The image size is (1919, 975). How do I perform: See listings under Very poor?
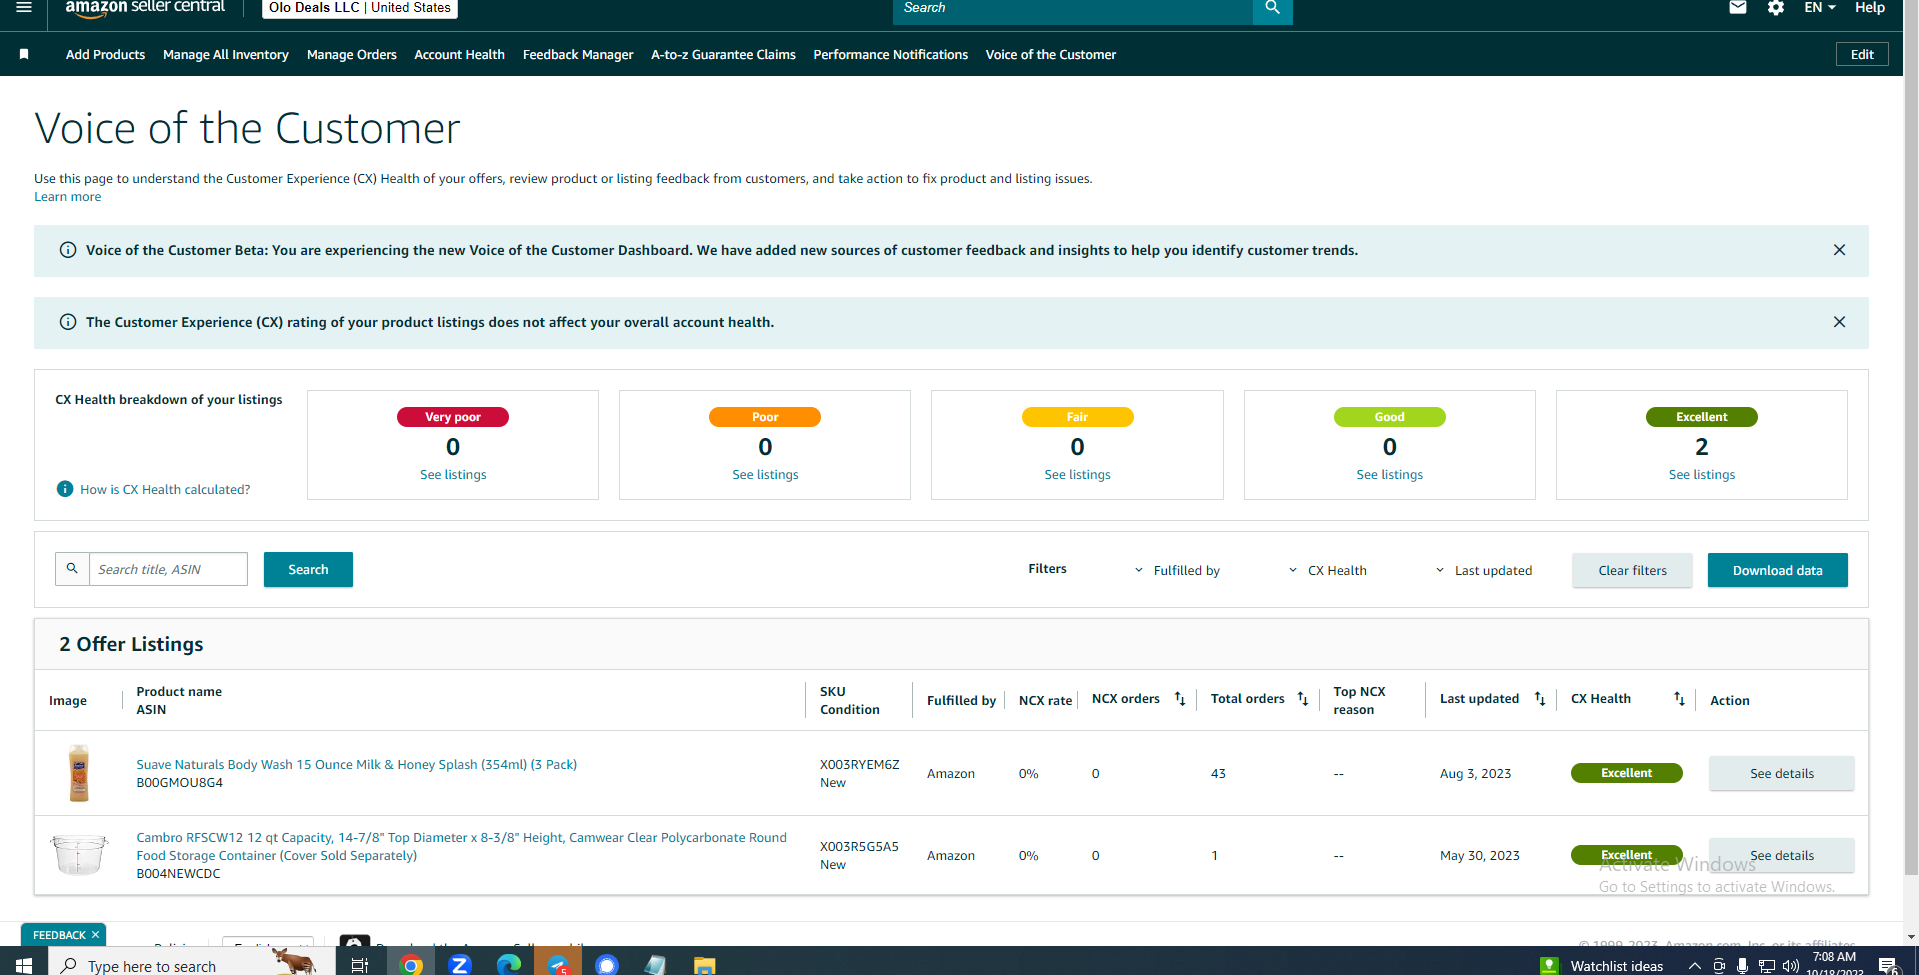453,475
